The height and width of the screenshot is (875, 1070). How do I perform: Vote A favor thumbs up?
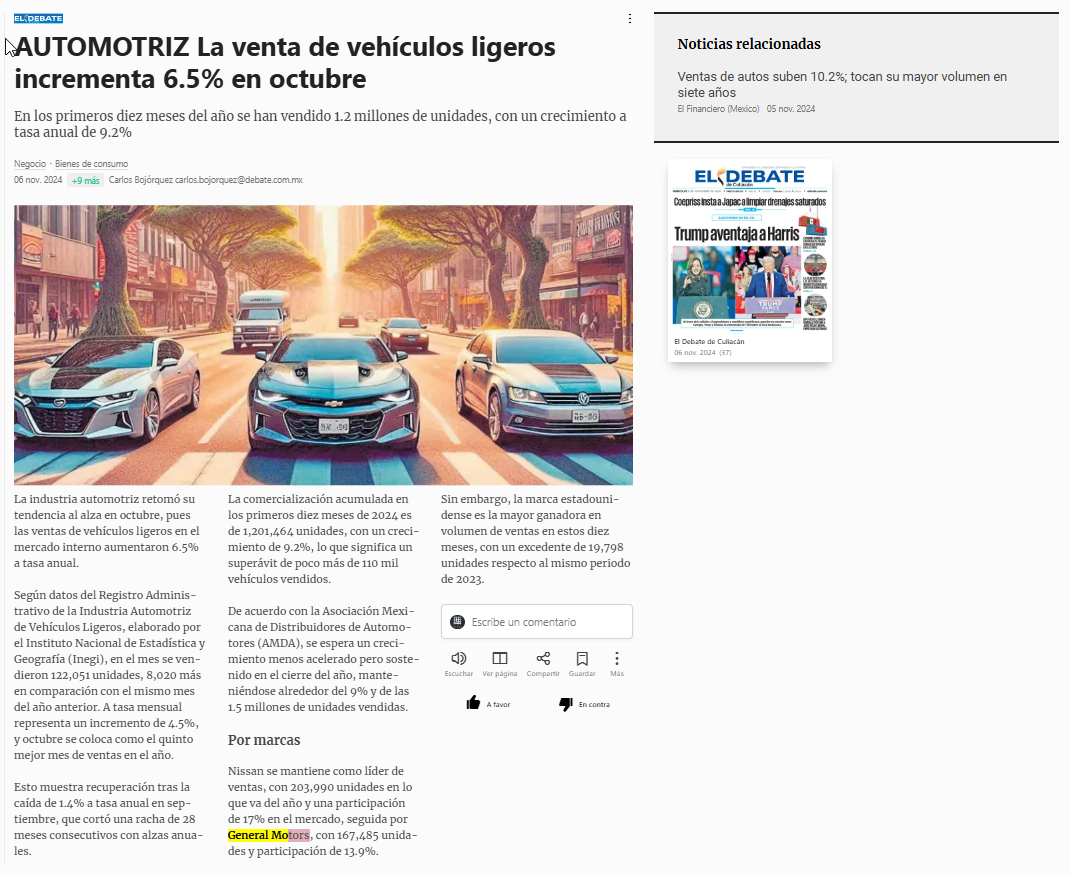tap(488, 704)
